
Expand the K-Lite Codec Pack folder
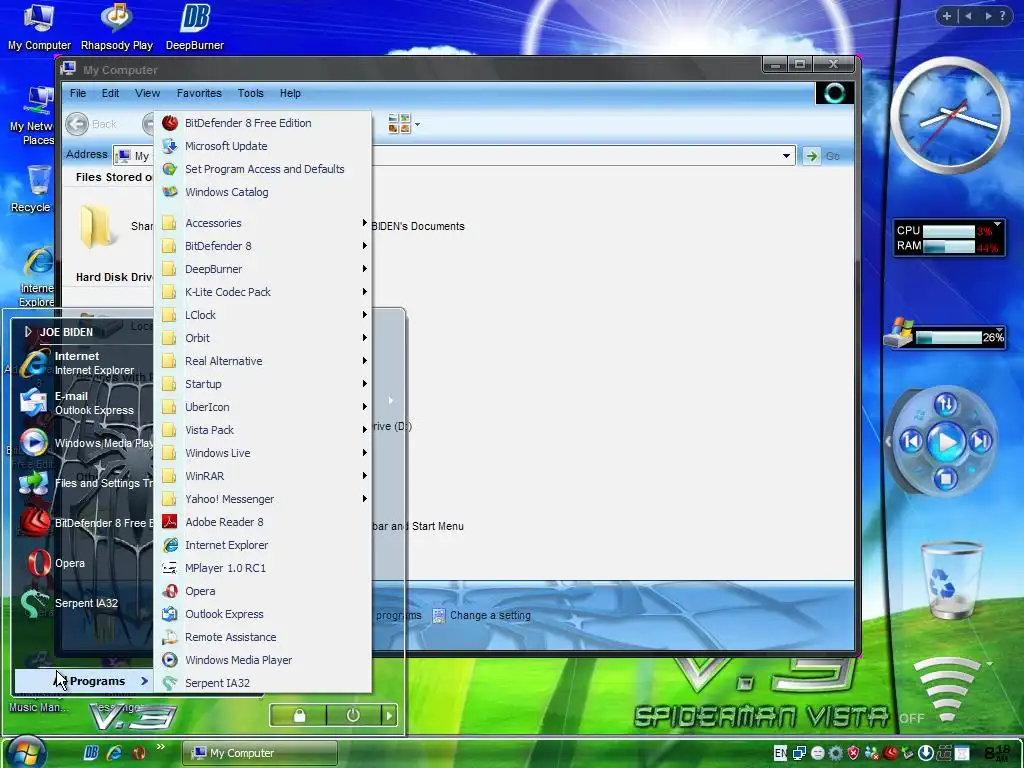coord(263,292)
